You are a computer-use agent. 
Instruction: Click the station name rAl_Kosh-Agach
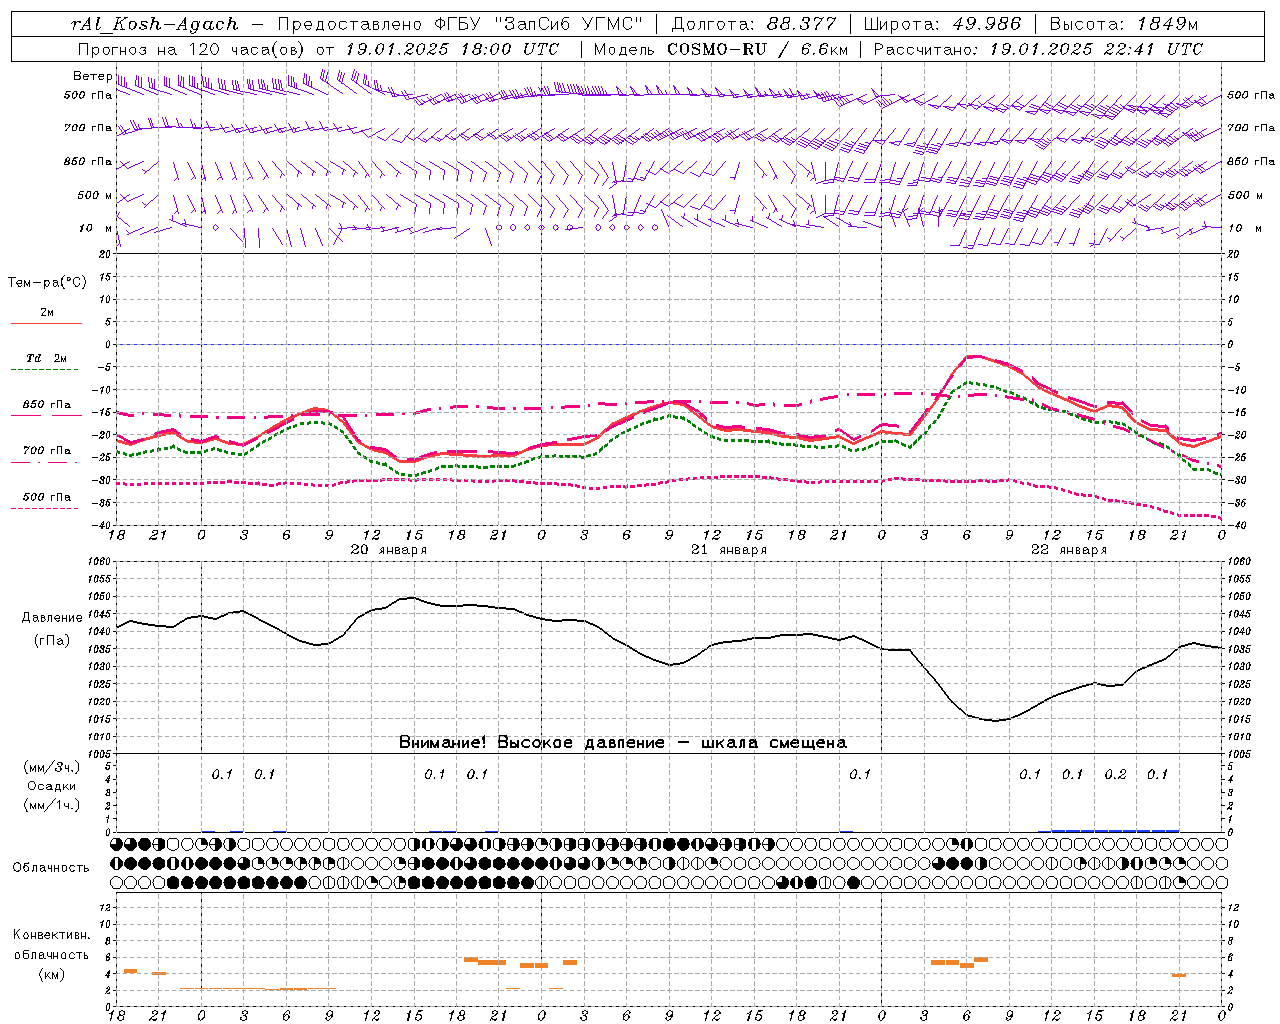pos(155,24)
